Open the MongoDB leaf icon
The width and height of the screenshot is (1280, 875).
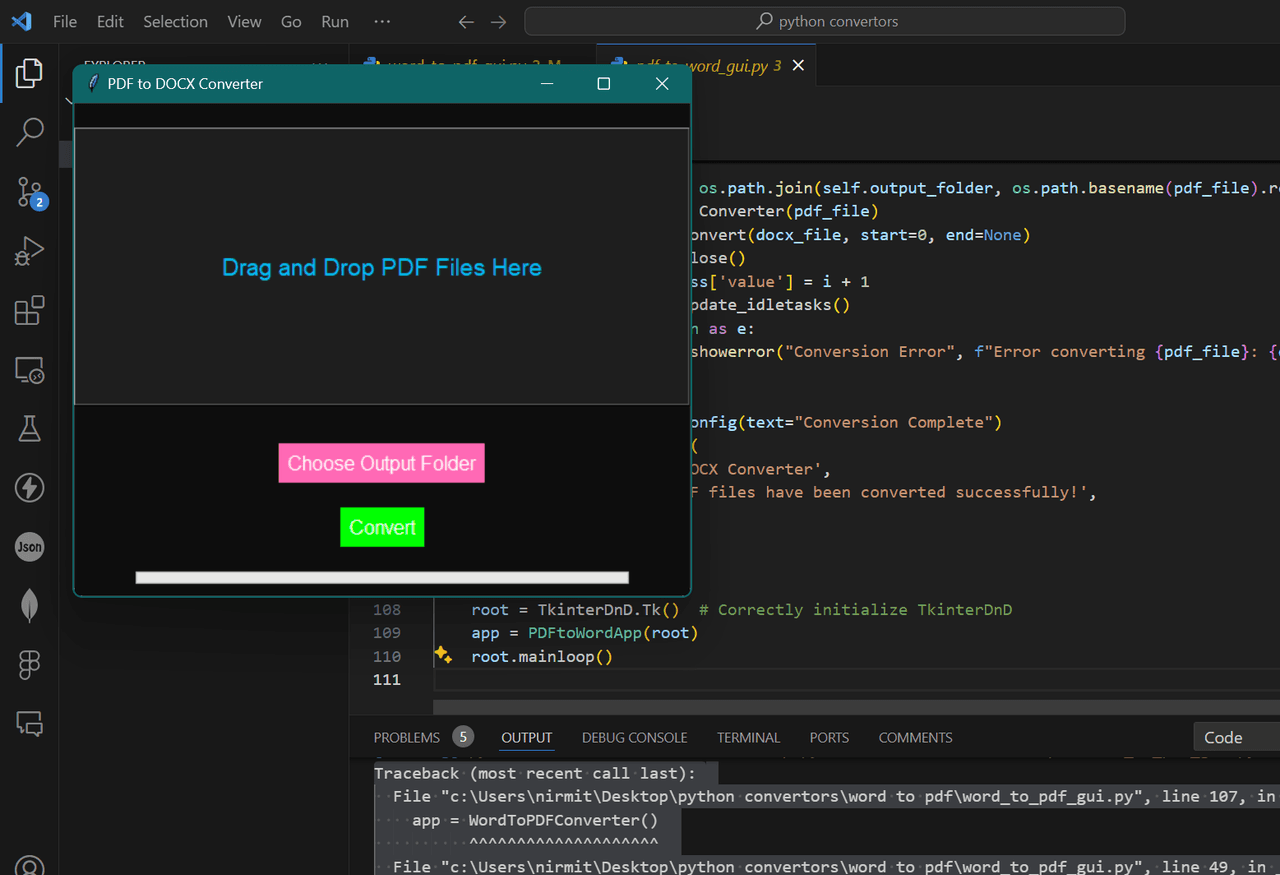click(x=29, y=606)
